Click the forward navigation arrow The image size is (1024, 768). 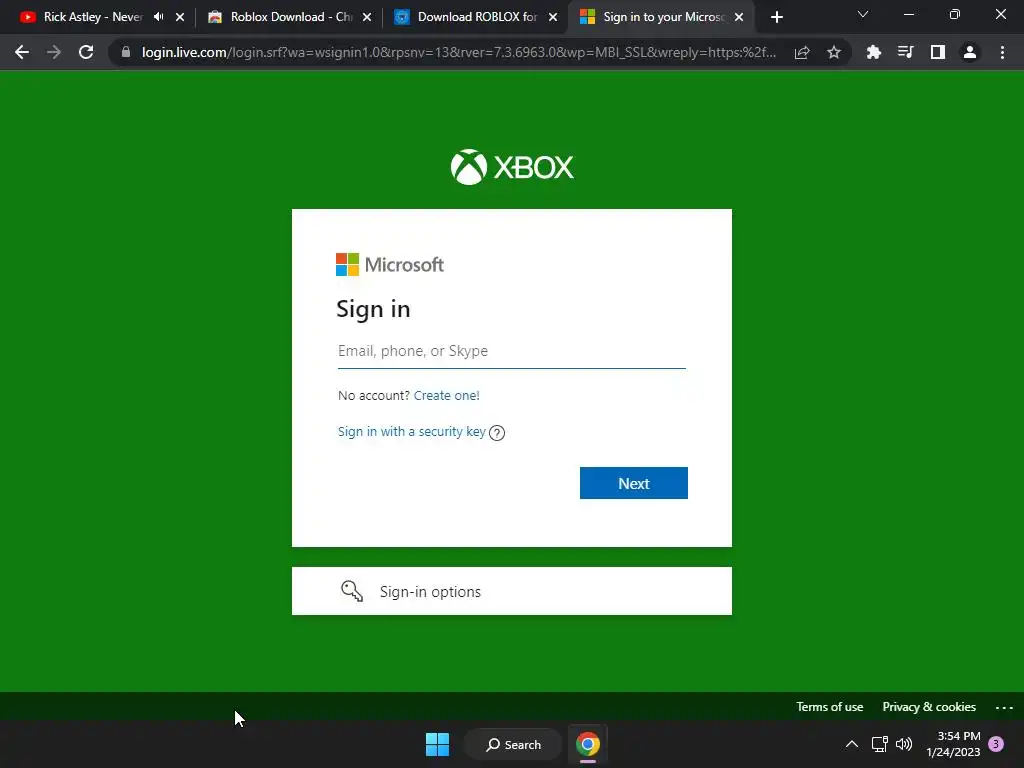click(x=54, y=52)
